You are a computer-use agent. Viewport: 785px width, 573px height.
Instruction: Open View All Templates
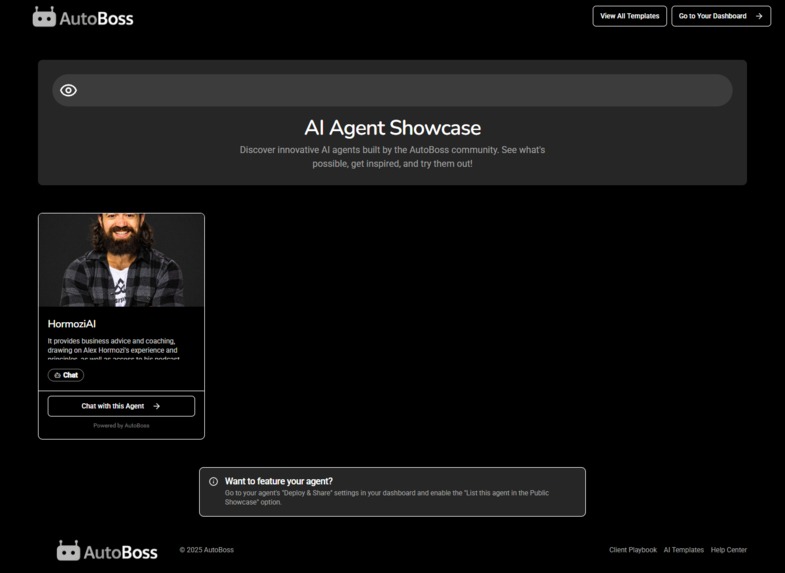tap(629, 16)
